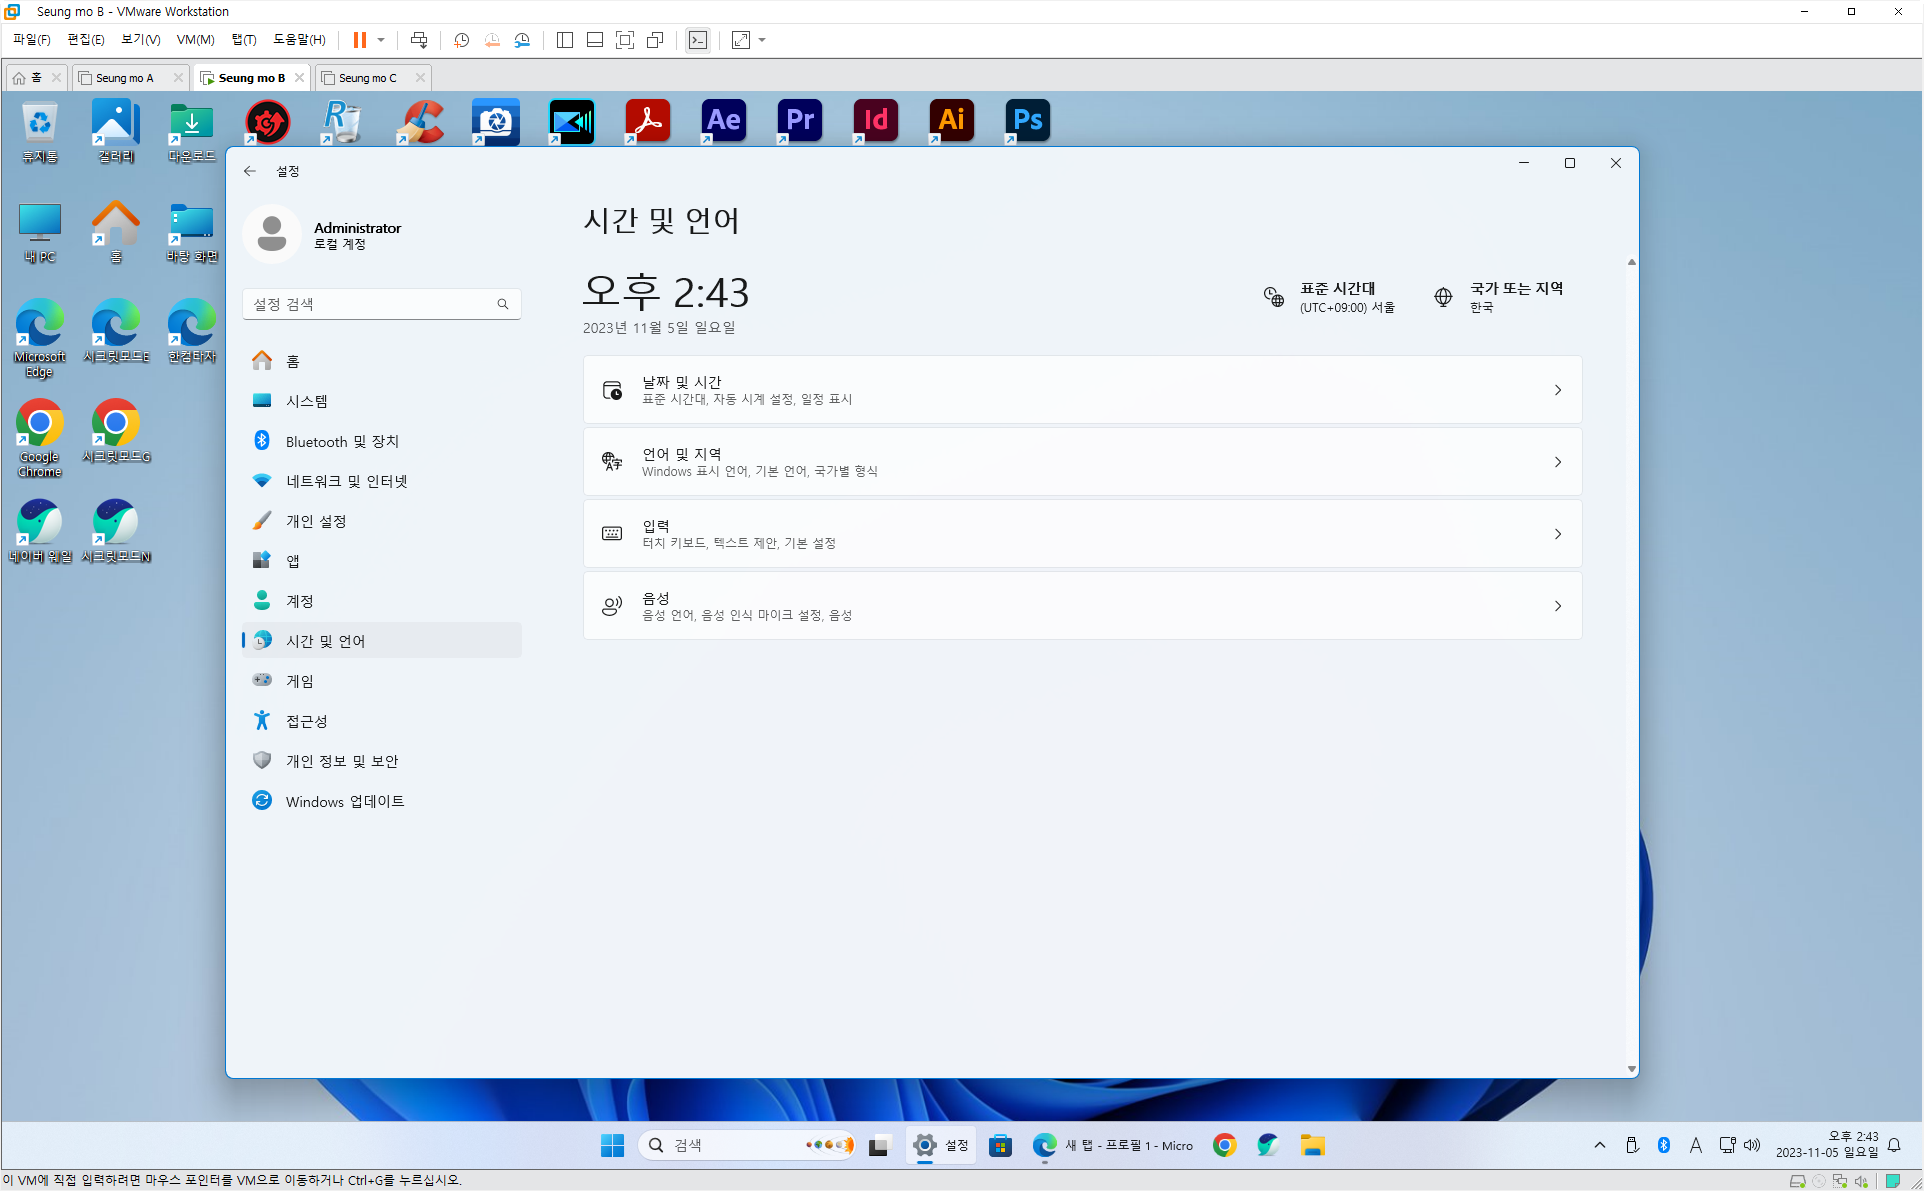
Task: Expand the 날짜 및 시간 settings row
Action: [1082, 390]
